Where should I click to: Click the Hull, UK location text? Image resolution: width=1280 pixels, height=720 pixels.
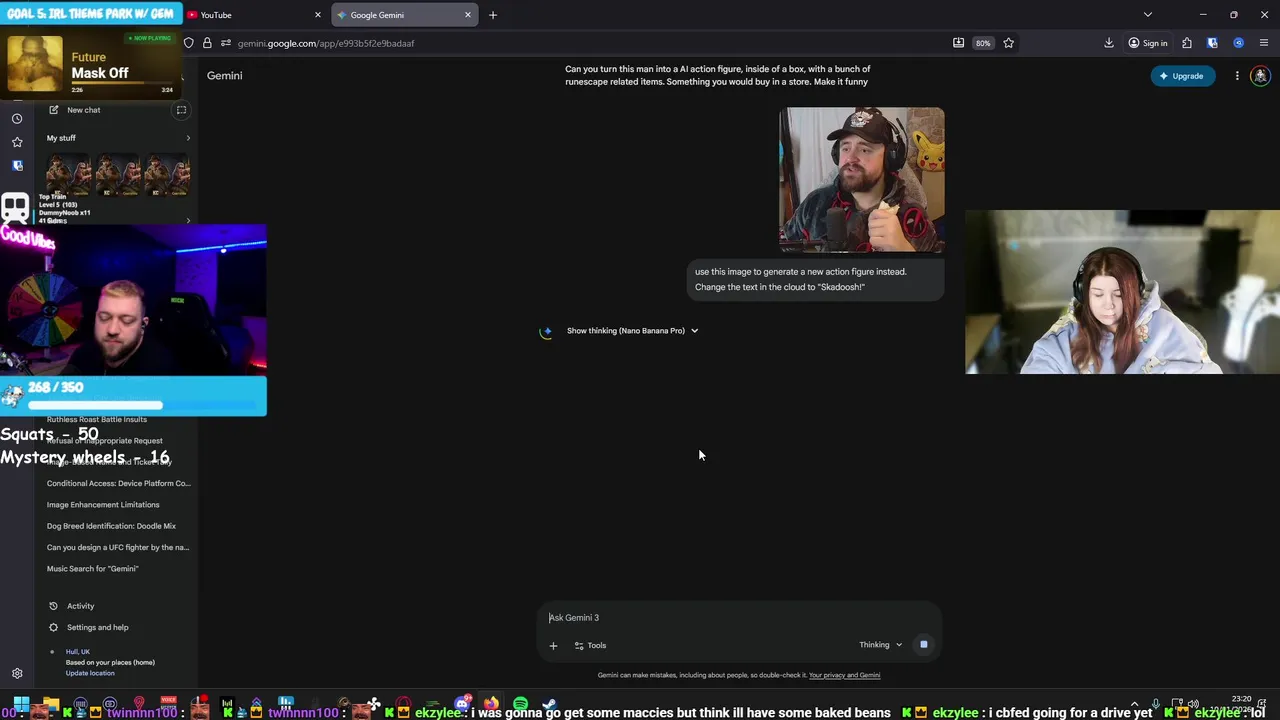[78, 652]
